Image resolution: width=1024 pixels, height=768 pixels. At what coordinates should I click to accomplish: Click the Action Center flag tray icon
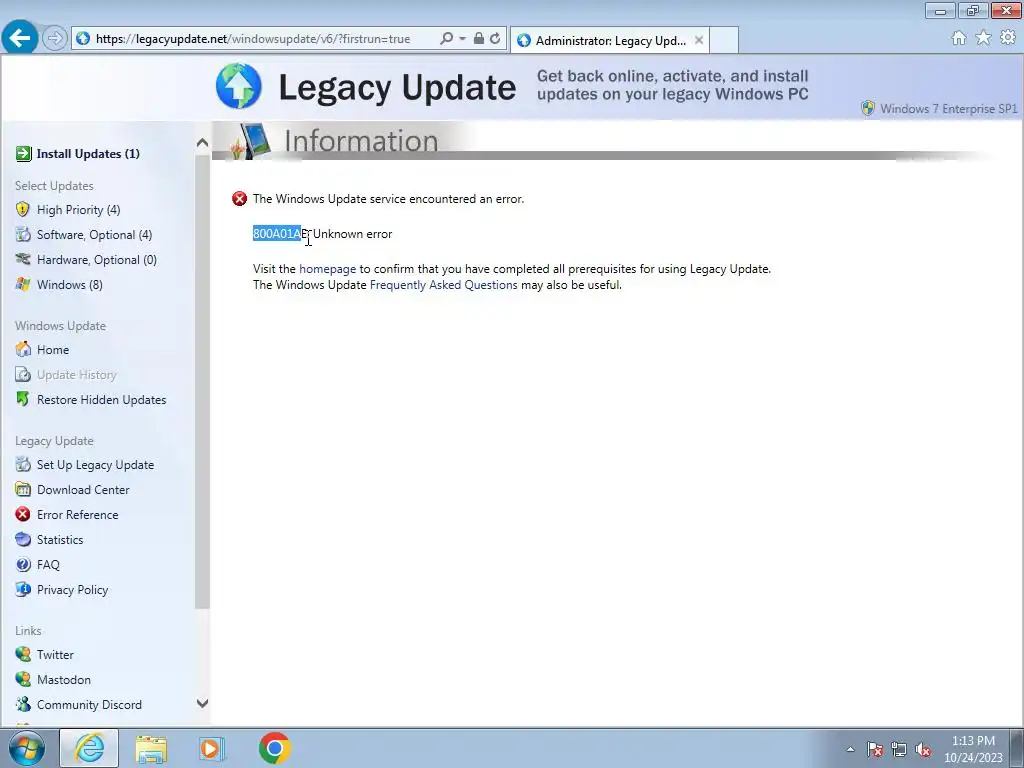coord(875,750)
